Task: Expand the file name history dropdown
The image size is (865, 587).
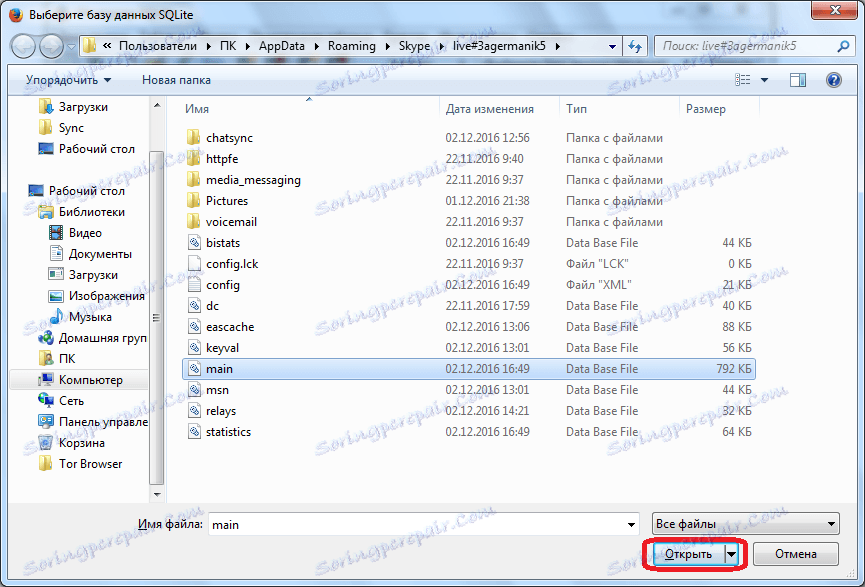Action: pos(631,524)
